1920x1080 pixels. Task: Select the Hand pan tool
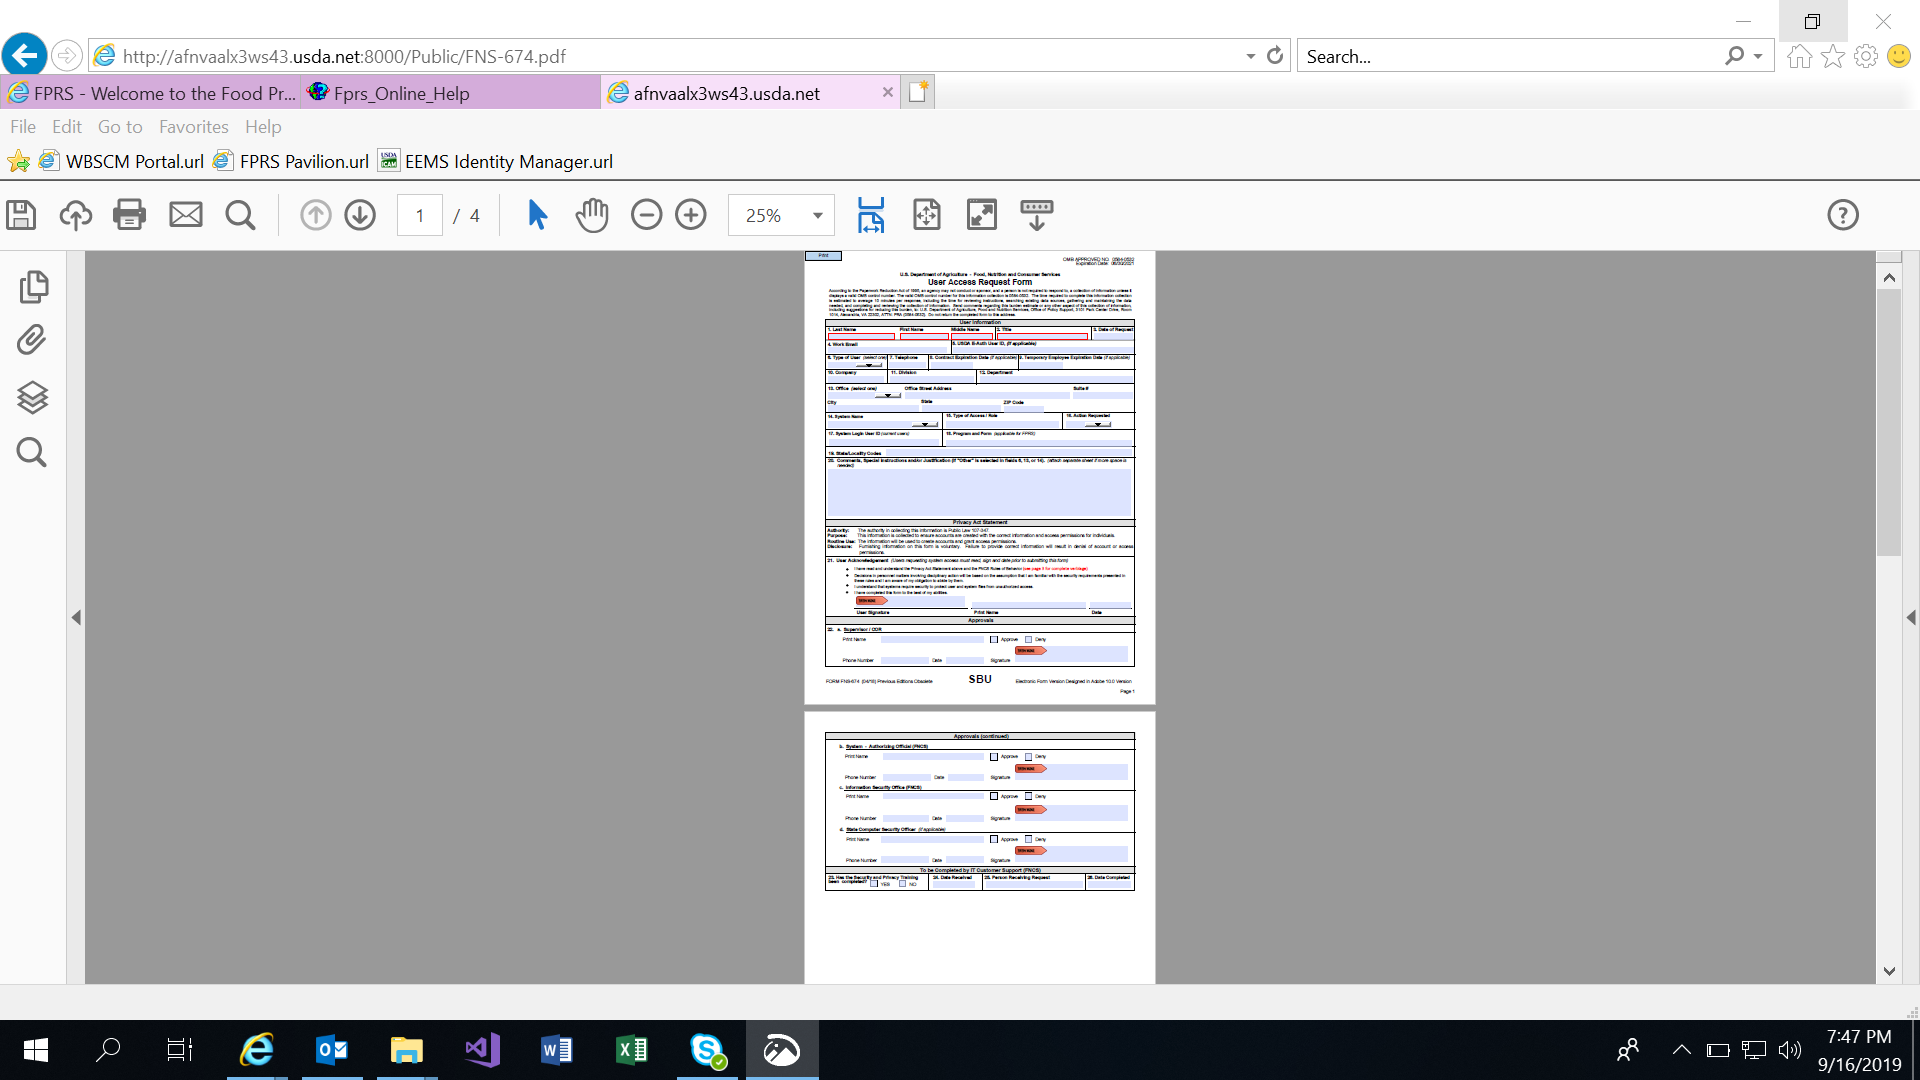pyautogui.click(x=592, y=215)
